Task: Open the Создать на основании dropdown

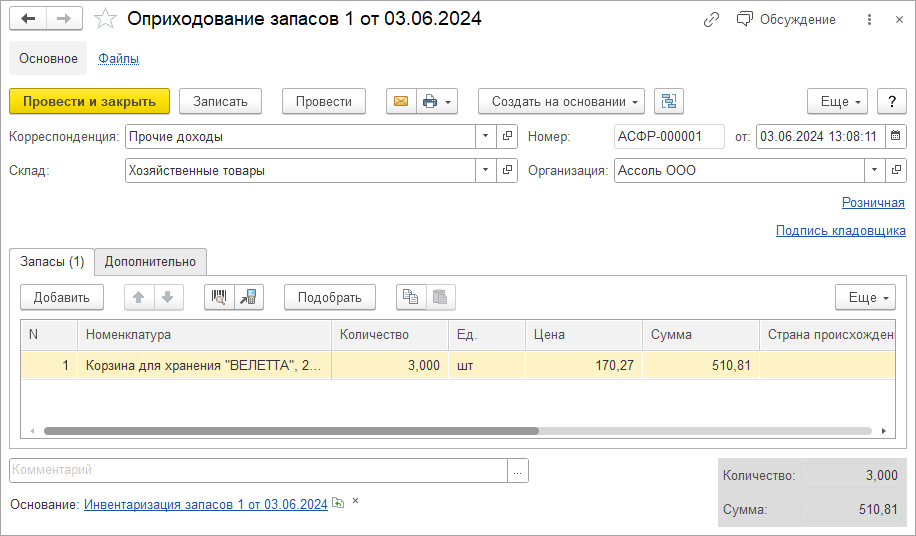Action: click(561, 101)
